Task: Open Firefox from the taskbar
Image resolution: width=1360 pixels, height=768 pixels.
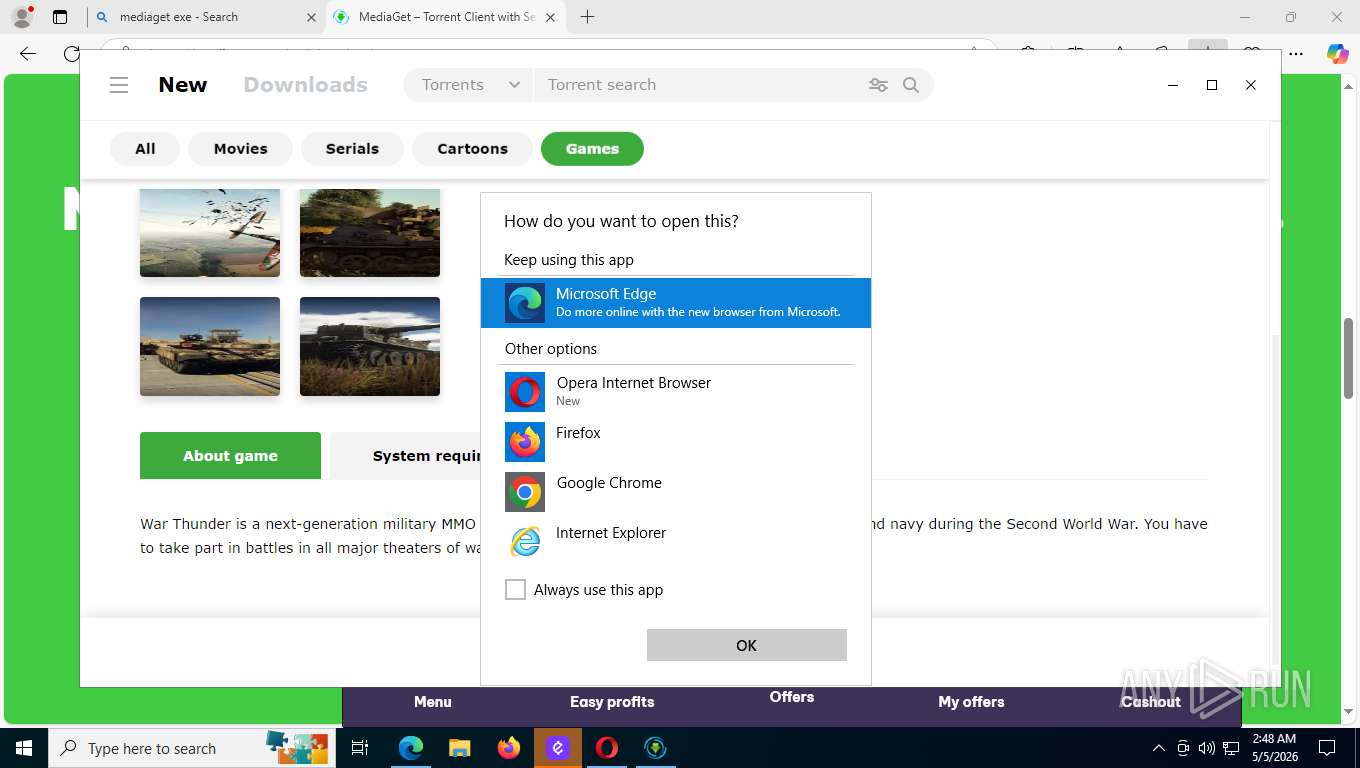Action: 509,748
